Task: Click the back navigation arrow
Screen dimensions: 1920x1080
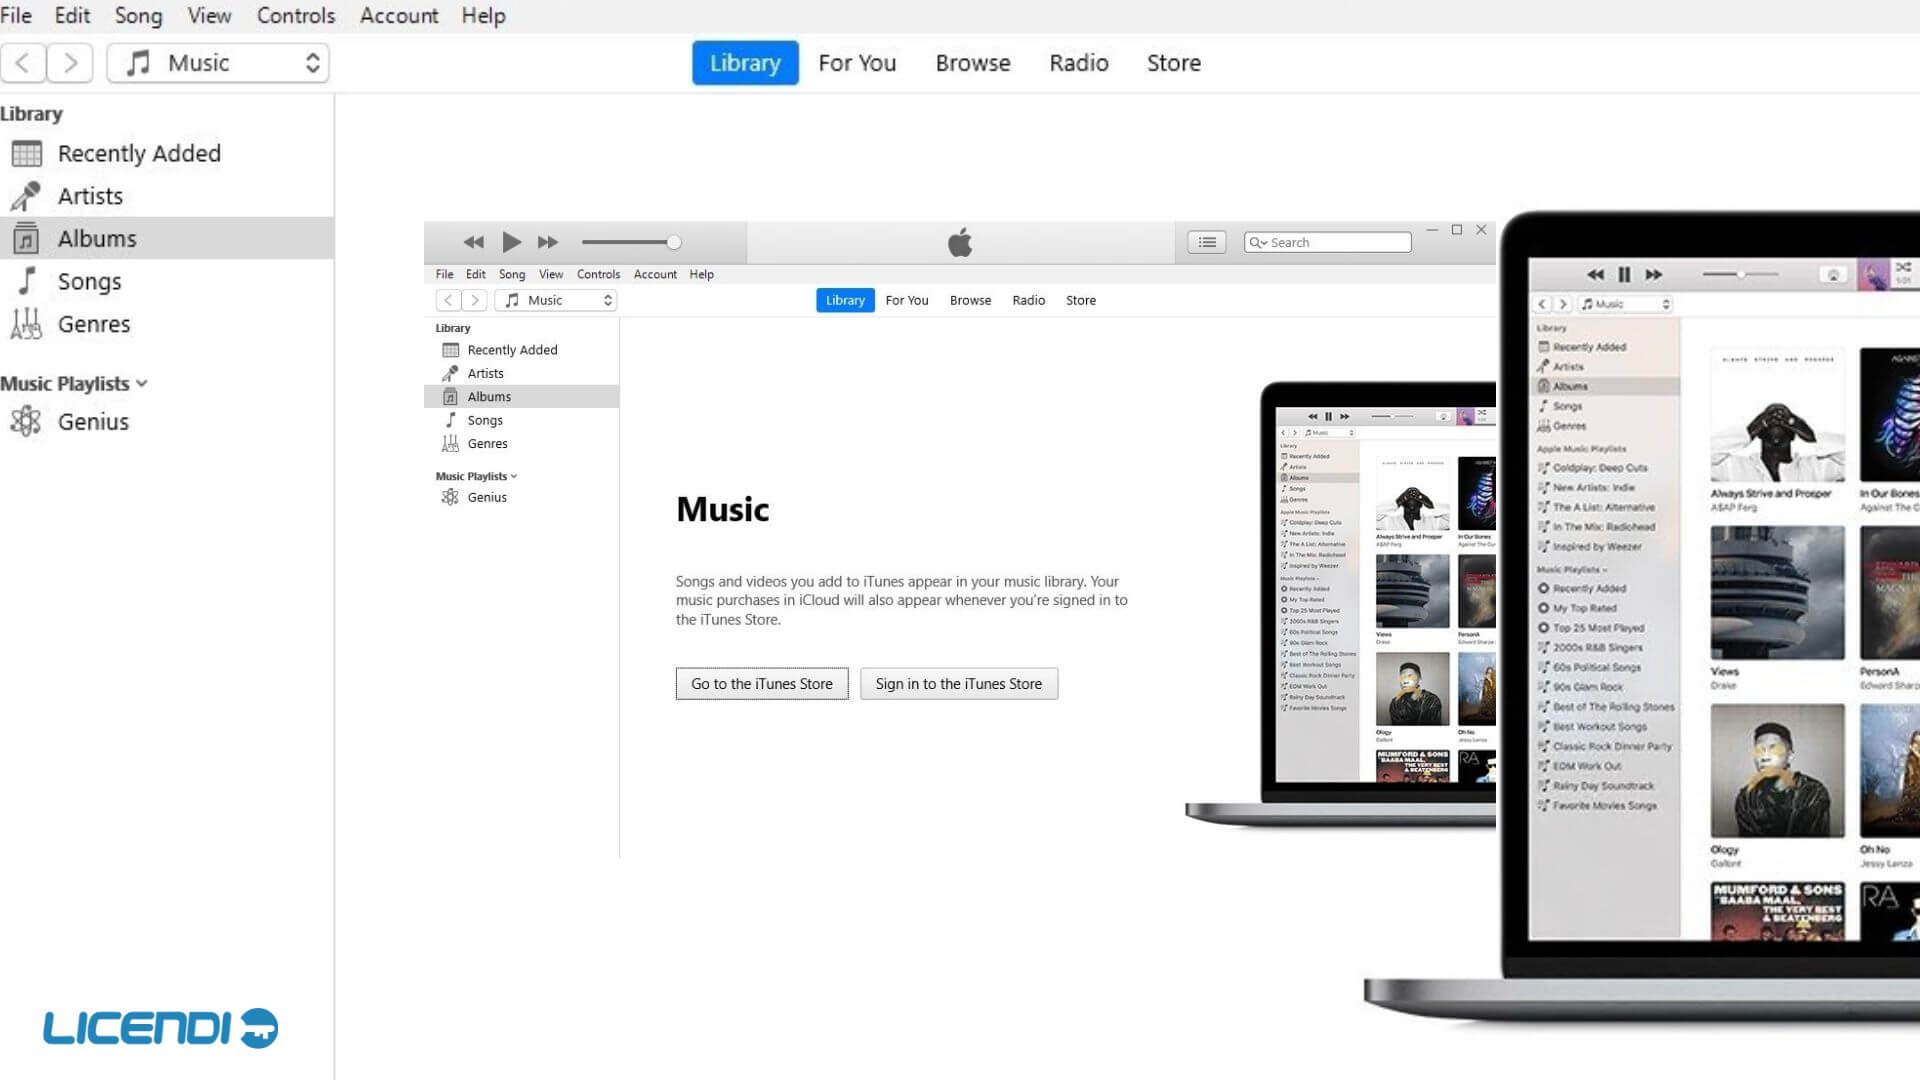Action: (x=22, y=62)
